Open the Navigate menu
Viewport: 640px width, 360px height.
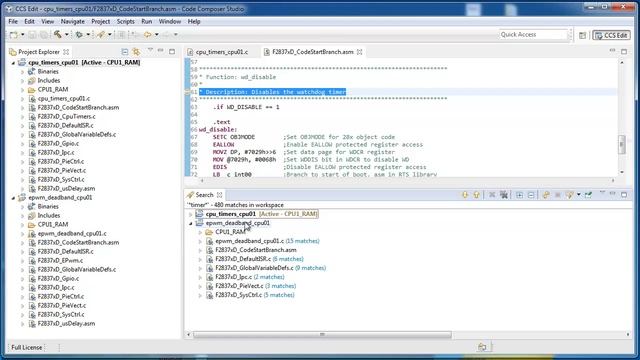[73, 21]
